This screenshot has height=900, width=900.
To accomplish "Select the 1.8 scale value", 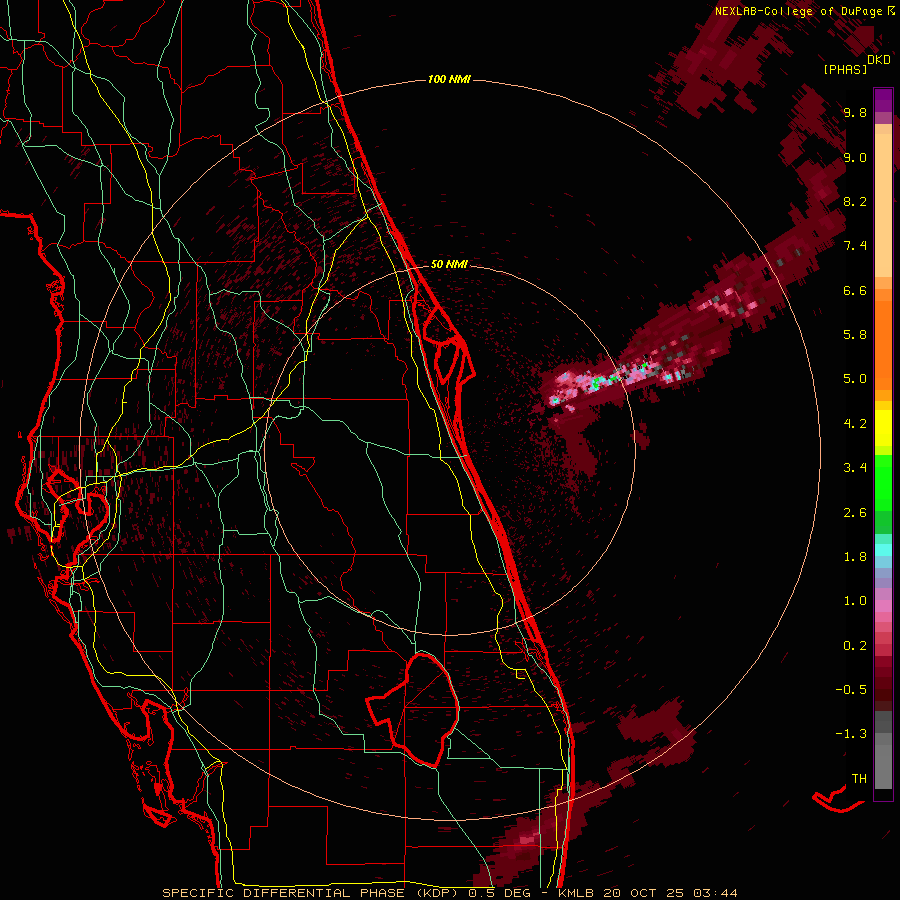I will tap(855, 557).
